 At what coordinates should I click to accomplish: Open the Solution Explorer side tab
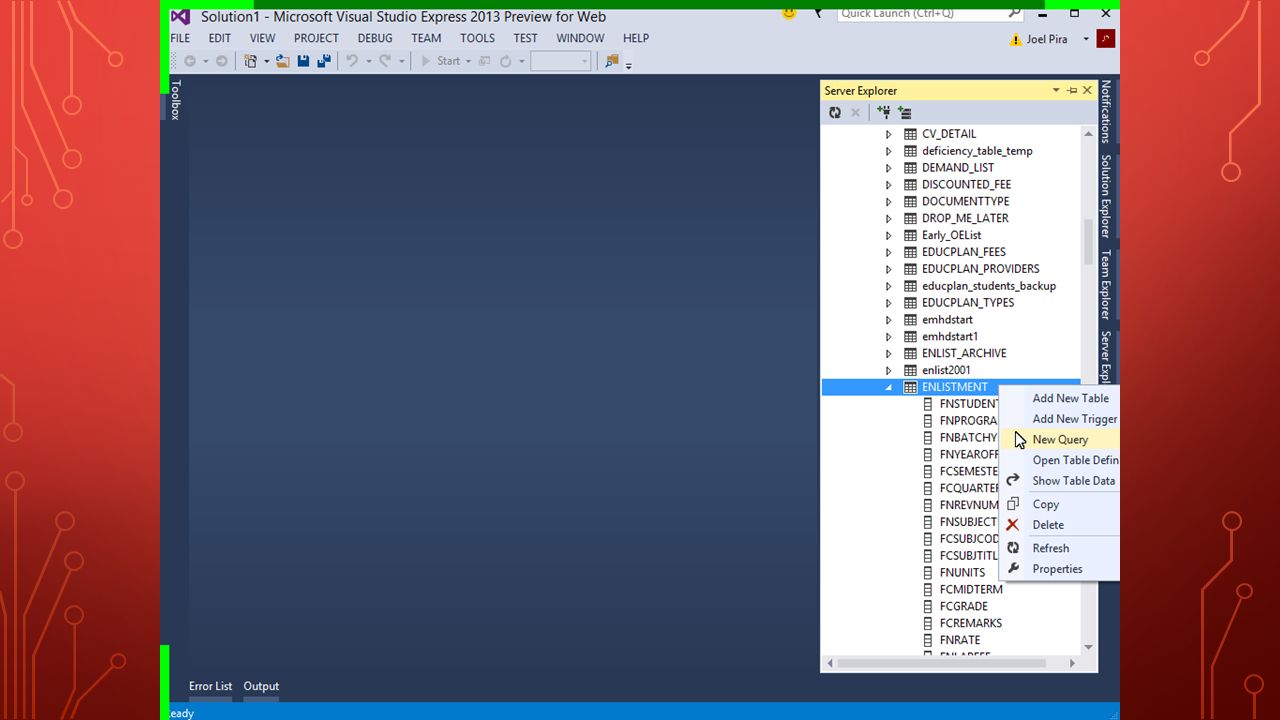click(x=1106, y=196)
